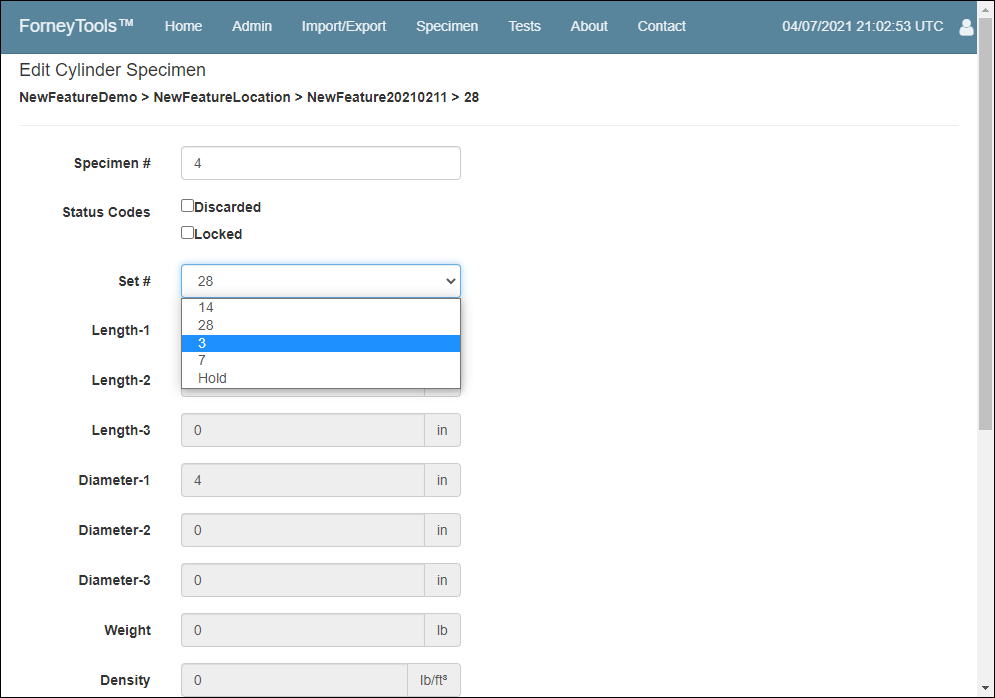Click the Diameter-1 value field
The width and height of the screenshot is (995, 698).
303,480
